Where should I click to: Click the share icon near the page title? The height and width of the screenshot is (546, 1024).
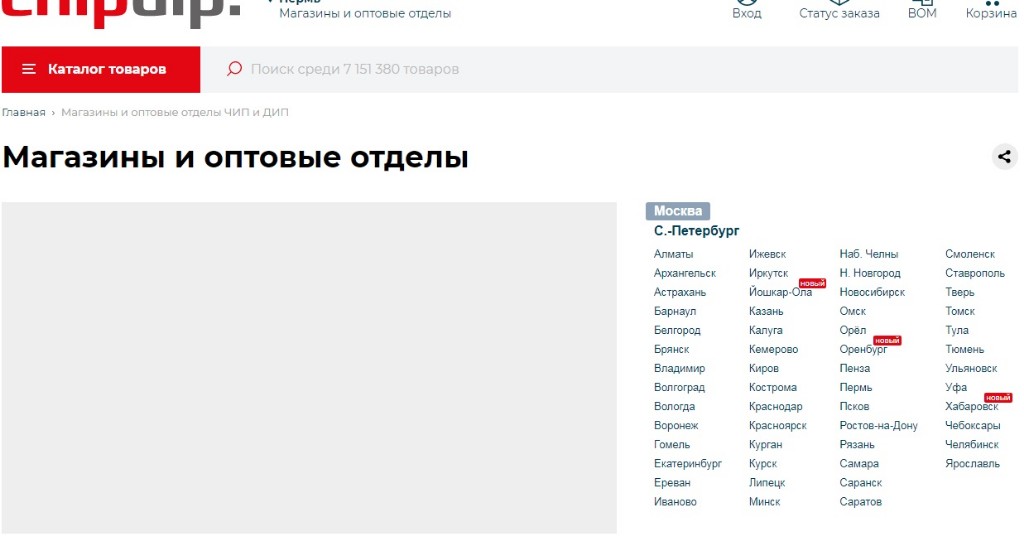(x=1004, y=157)
